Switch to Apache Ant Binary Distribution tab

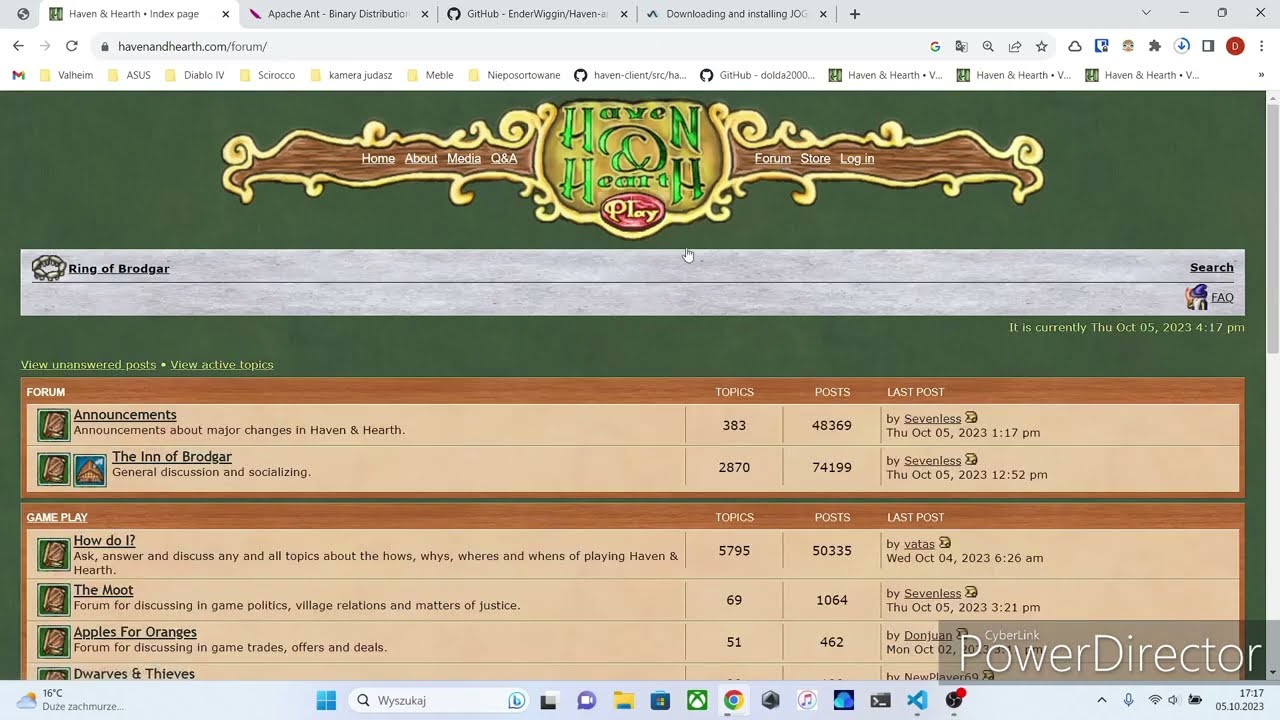pos(338,14)
